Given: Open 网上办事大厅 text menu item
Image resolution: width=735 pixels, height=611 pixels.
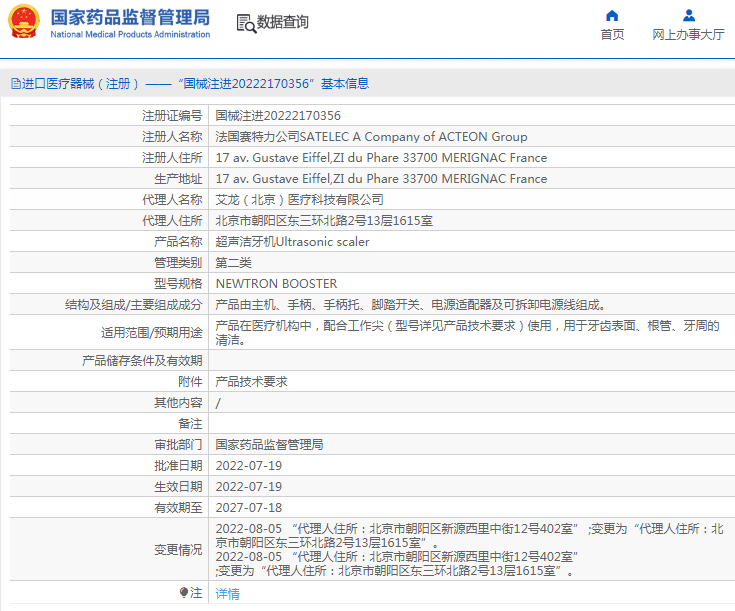Looking at the screenshot, I should [688, 34].
